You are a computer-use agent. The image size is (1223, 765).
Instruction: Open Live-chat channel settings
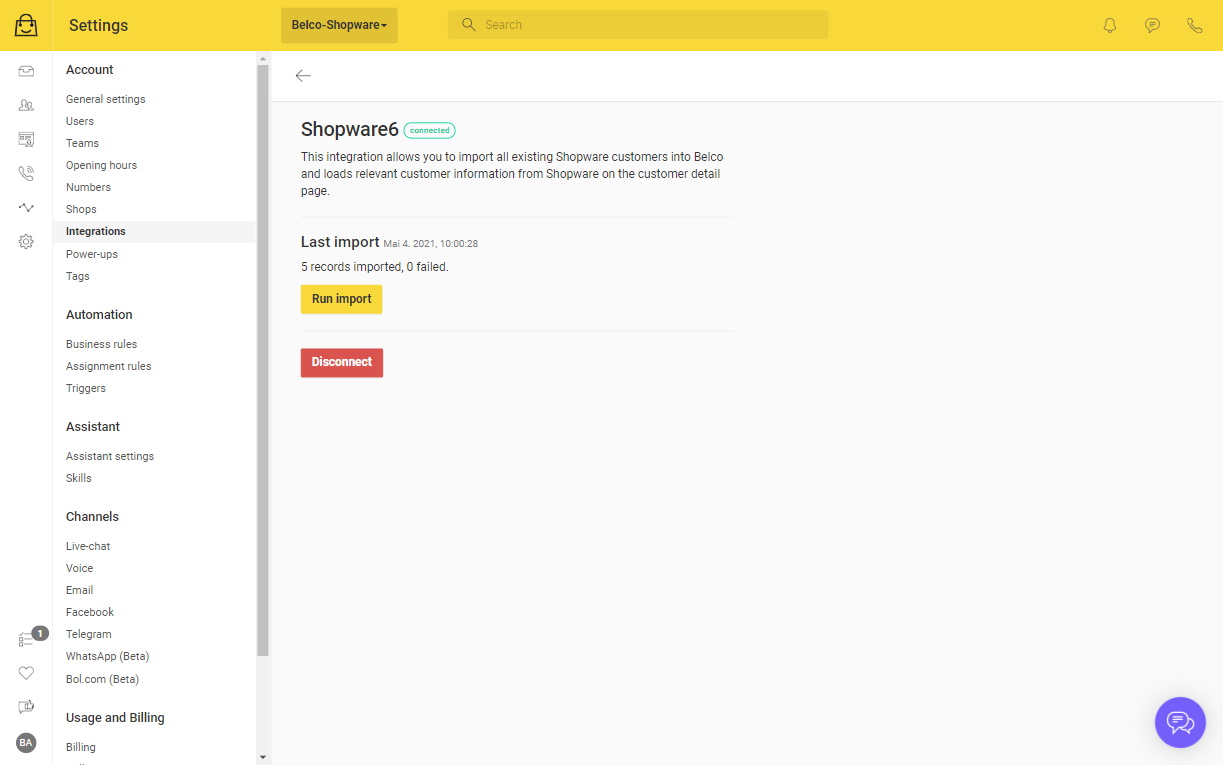pyautogui.click(x=88, y=546)
